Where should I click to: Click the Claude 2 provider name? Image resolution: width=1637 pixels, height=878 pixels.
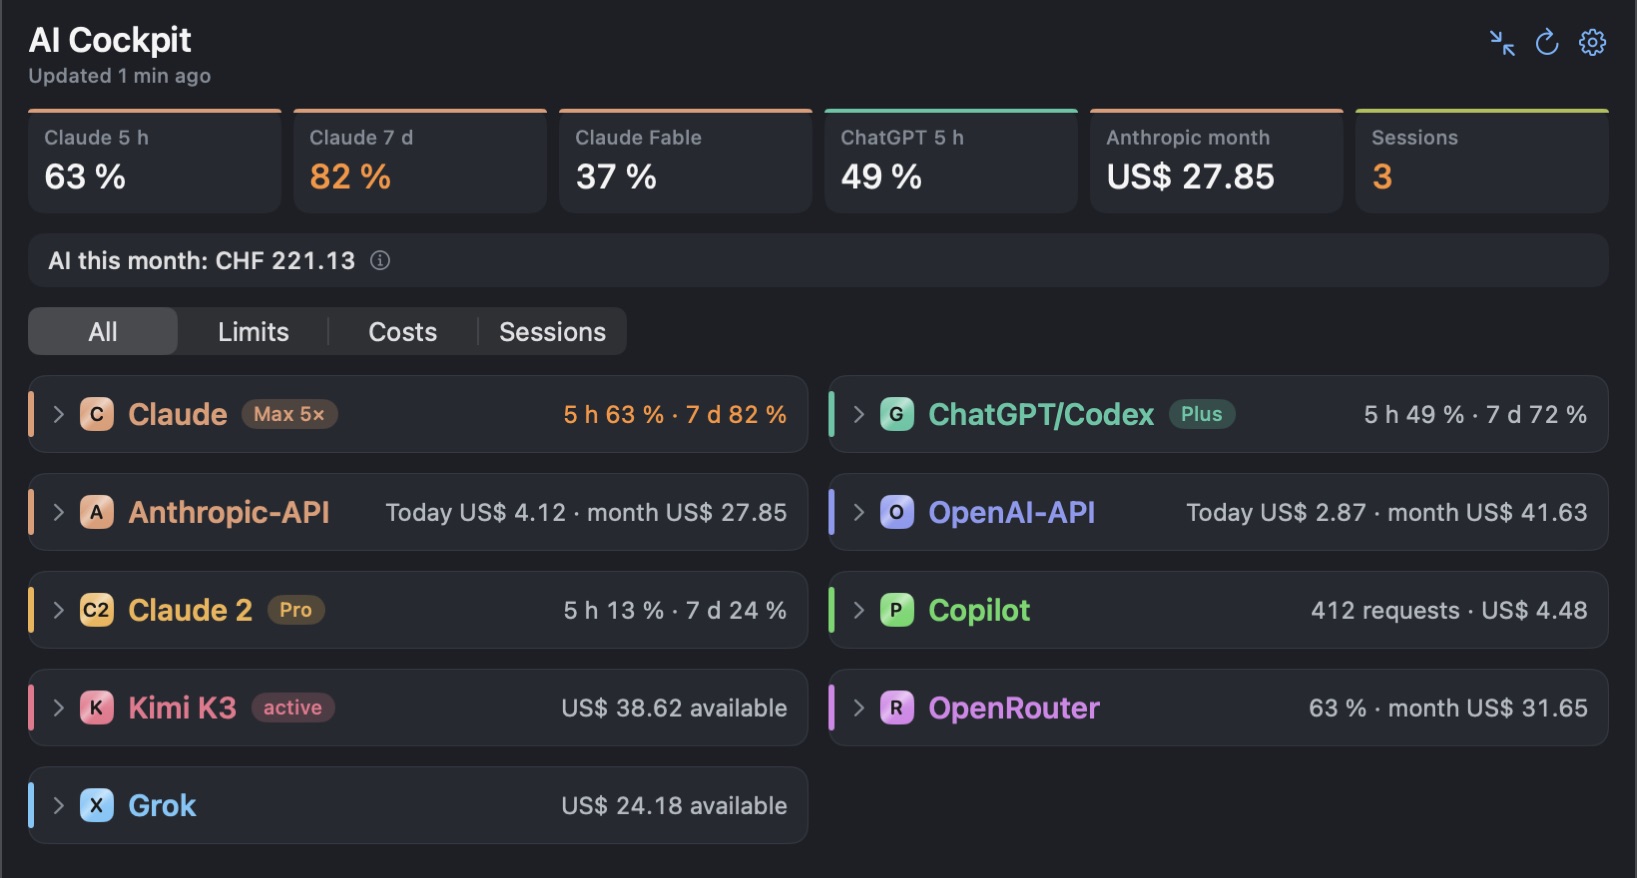pyautogui.click(x=191, y=610)
